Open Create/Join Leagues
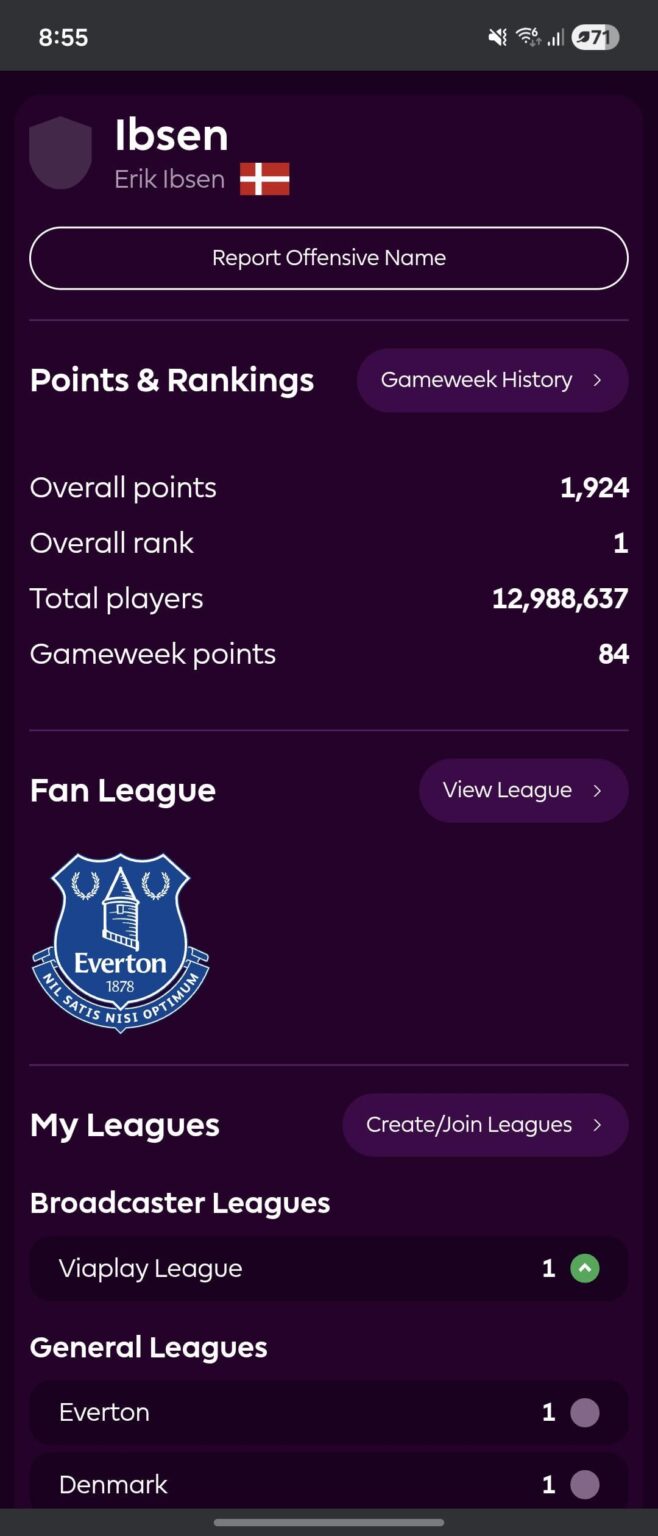This screenshot has width=658, height=1536. pos(485,1124)
